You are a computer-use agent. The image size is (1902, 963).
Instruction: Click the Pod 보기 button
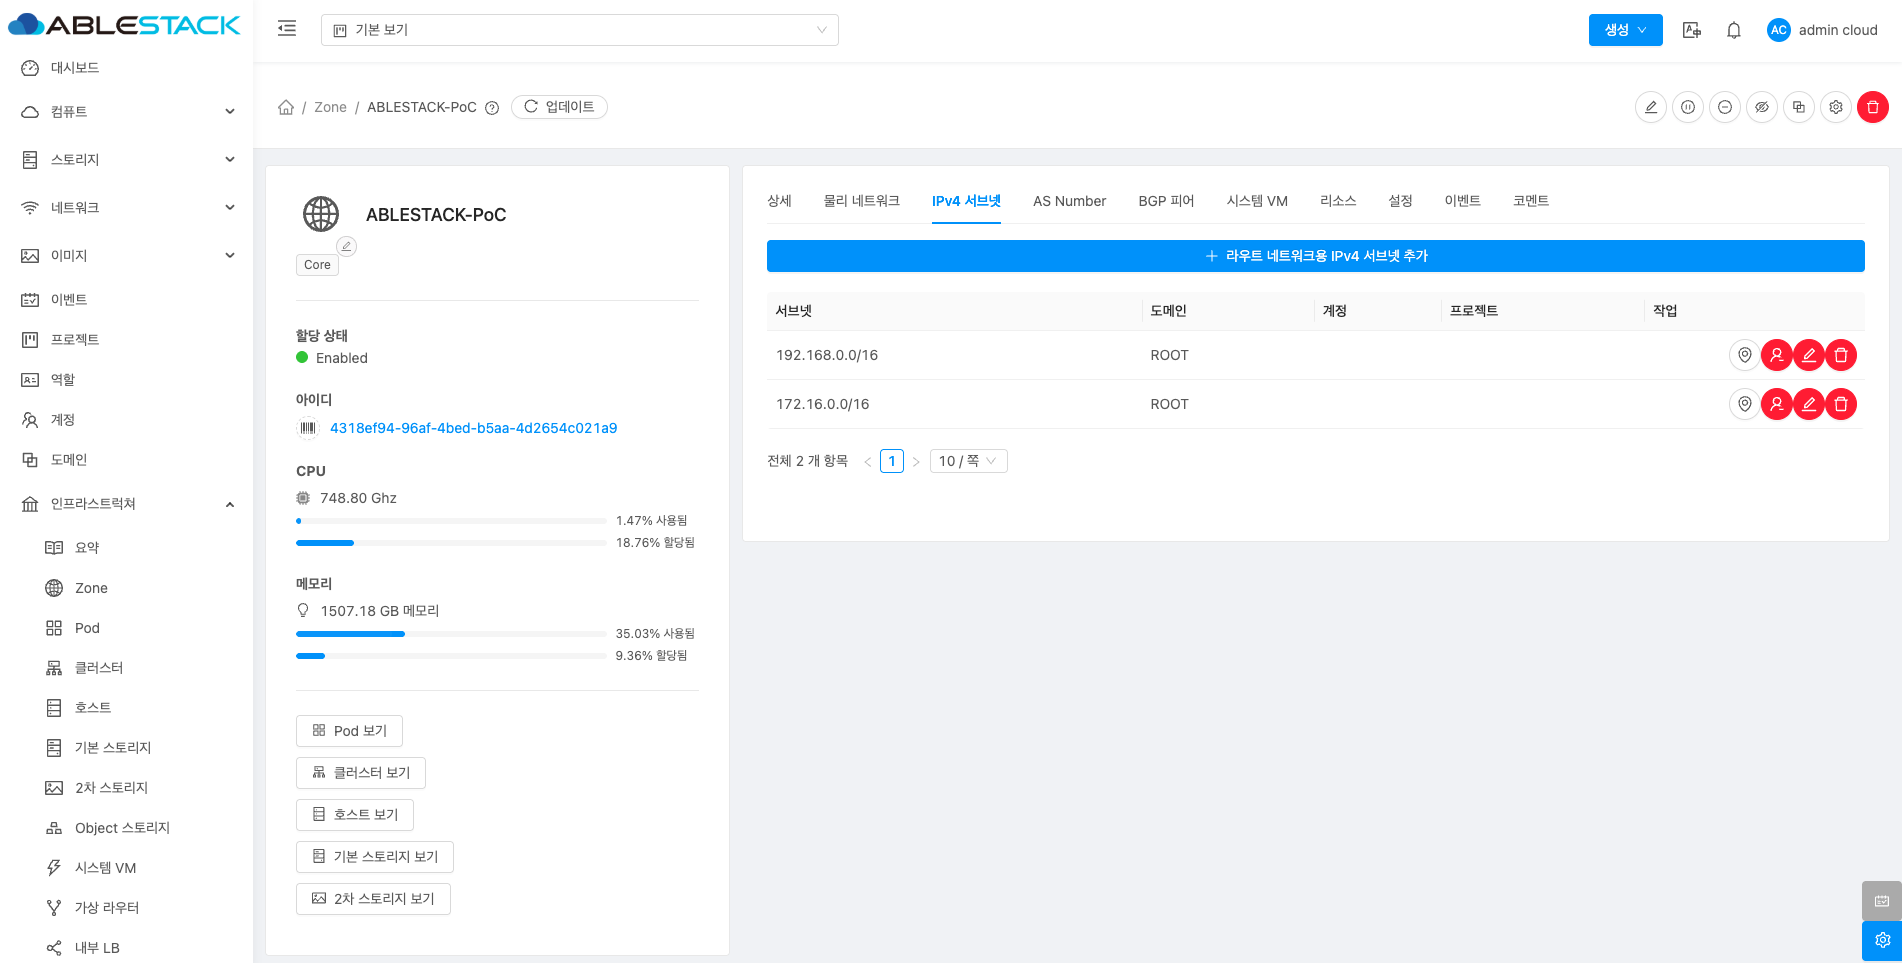tap(349, 731)
